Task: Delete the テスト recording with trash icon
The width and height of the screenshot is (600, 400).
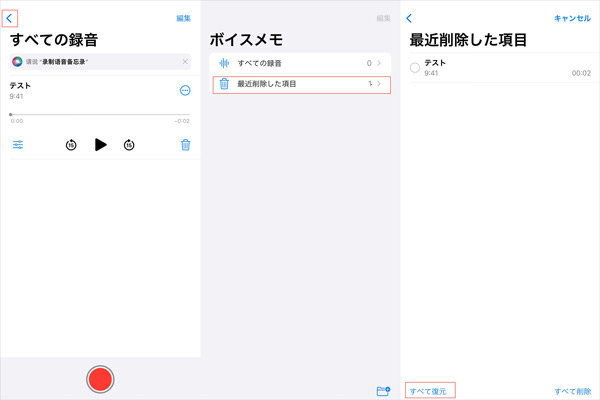Action: click(x=186, y=145)
